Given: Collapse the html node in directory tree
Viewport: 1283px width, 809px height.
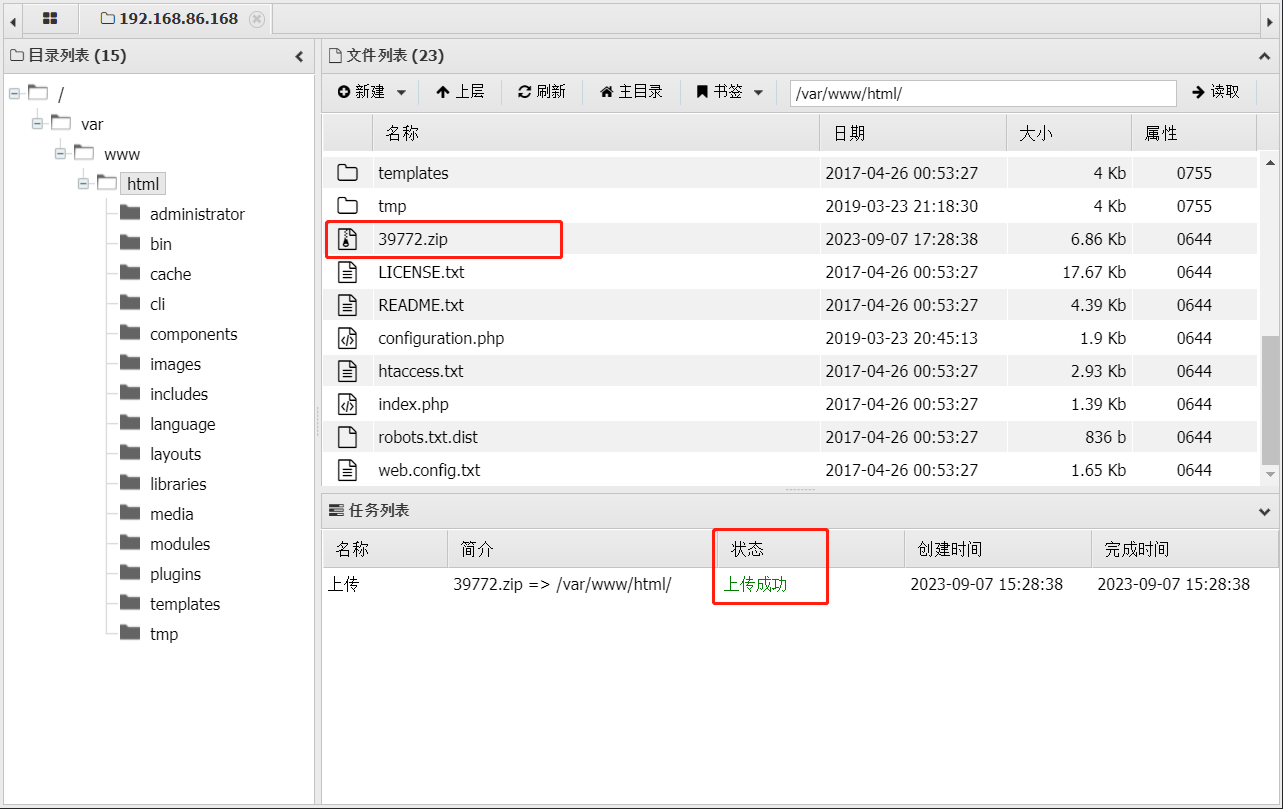Looking at the screenshot, I should tap(85, 183).
